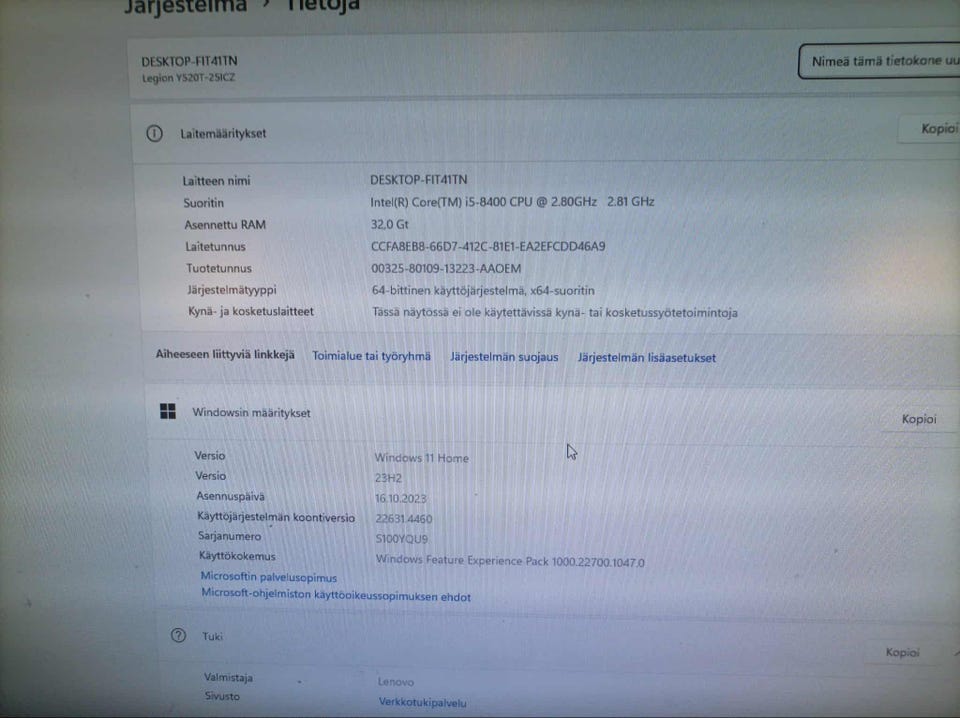
Task: Click install date 16.10.2023
Action: point(400,498)
